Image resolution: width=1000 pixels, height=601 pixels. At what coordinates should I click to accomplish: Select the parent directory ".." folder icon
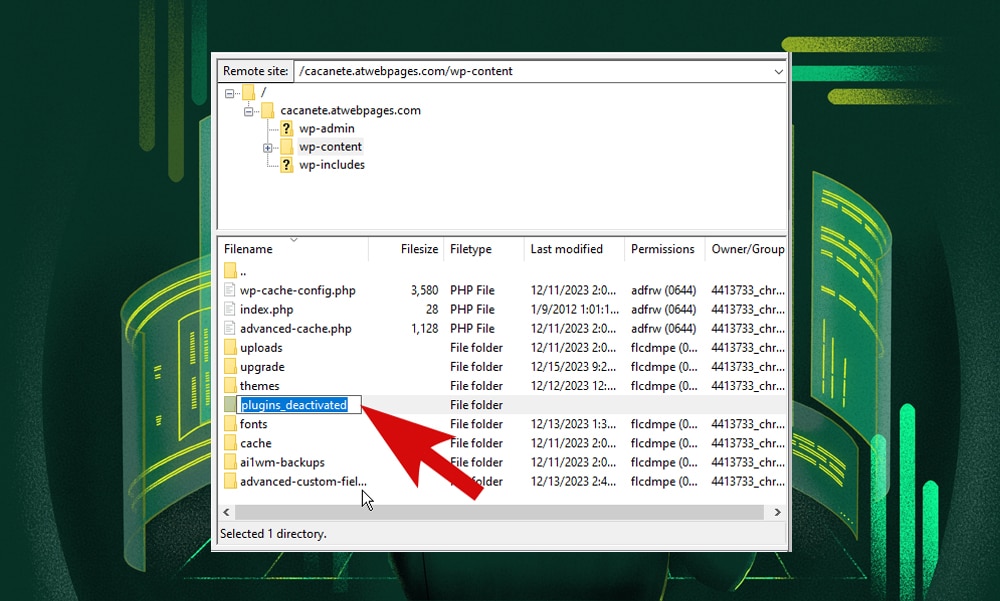coord(233,270)
